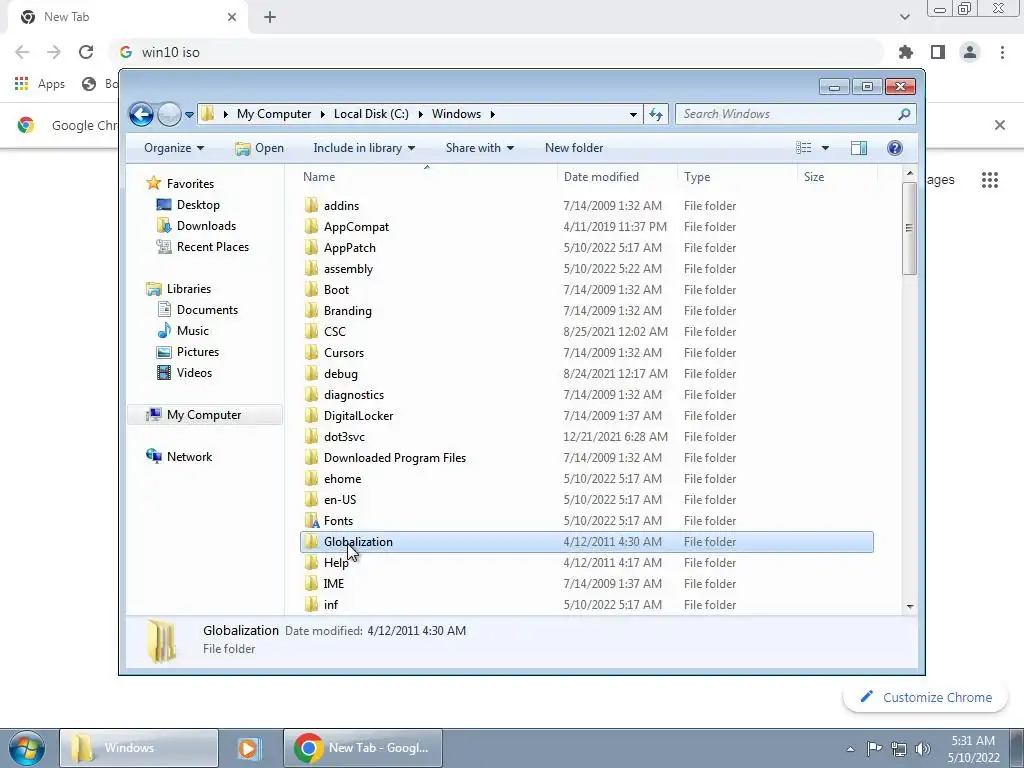Toggle Chrome side panel
Screen dimensions: 1024x768
pos(938,52)
